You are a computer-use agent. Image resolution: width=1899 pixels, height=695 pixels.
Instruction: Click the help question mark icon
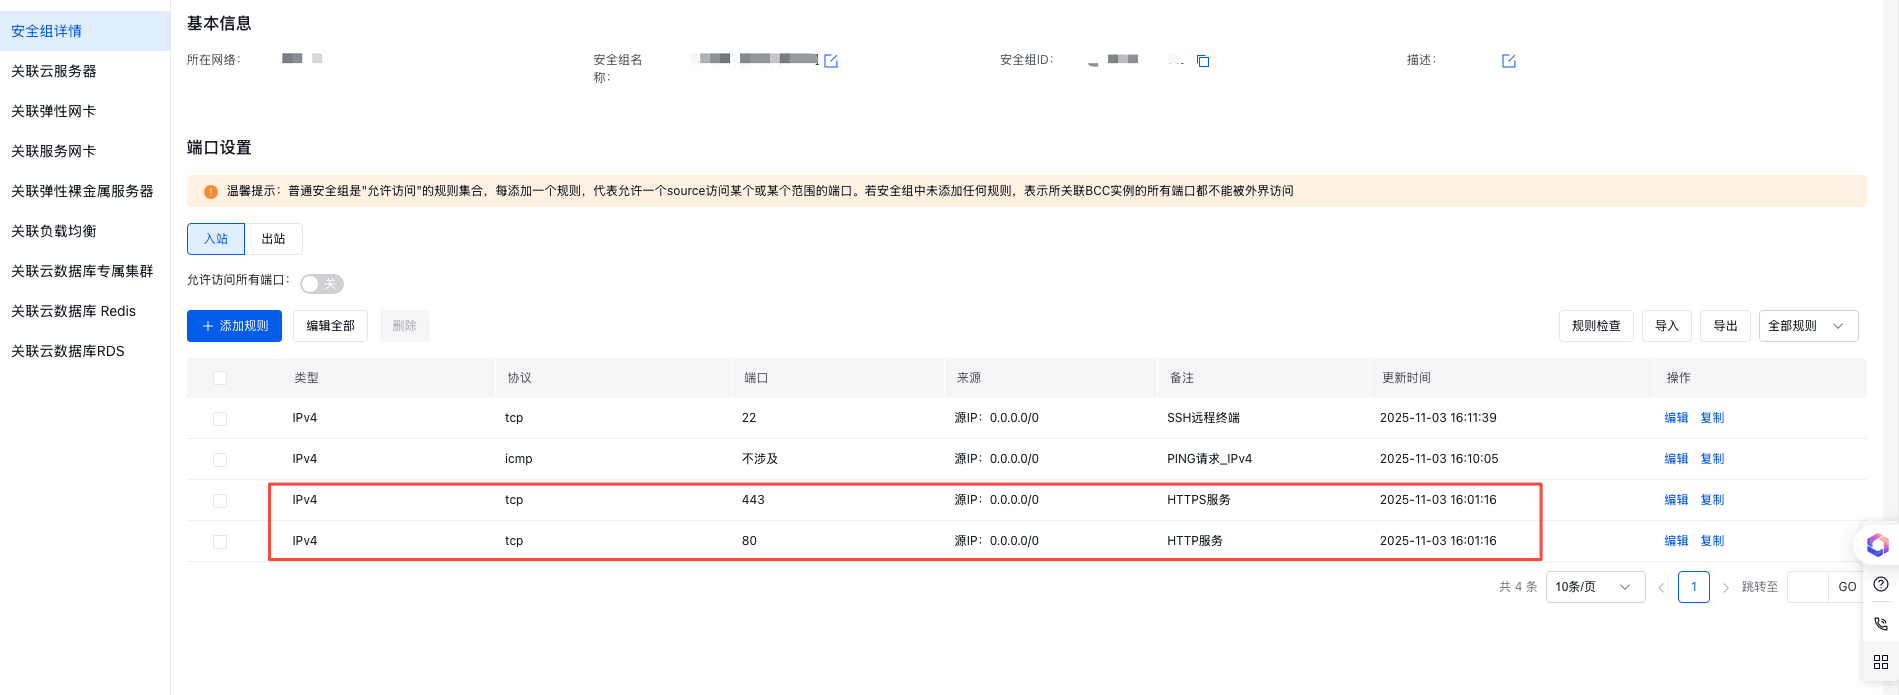[1880, 585]
